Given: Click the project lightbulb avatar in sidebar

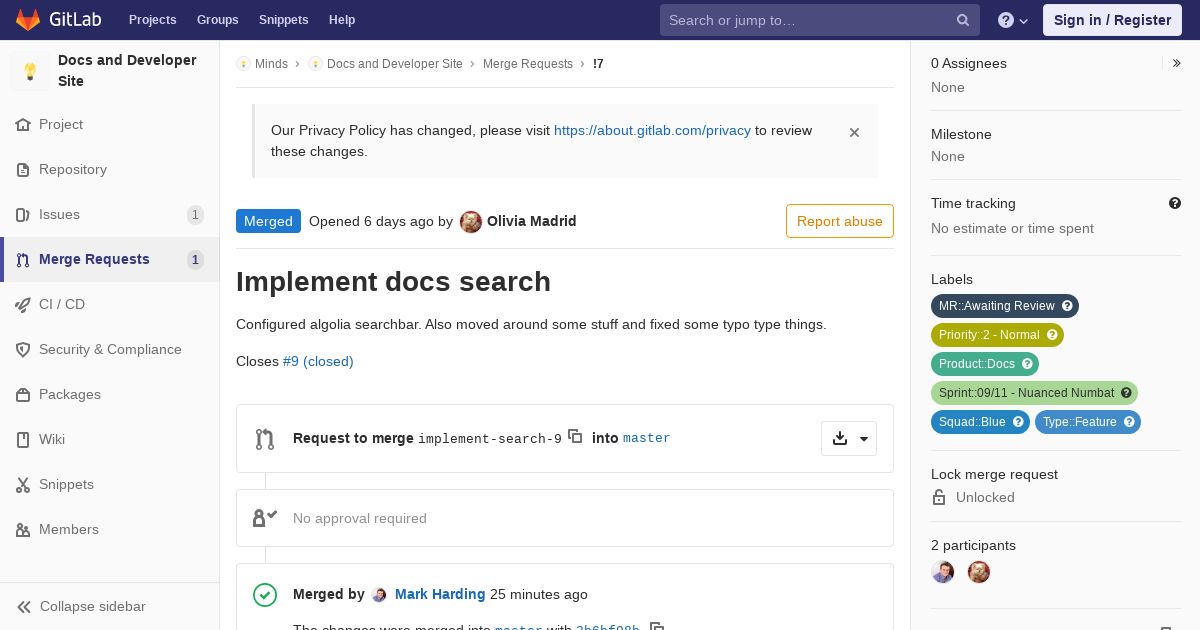Looking at the screenshot, I should [x=30, y=71].
